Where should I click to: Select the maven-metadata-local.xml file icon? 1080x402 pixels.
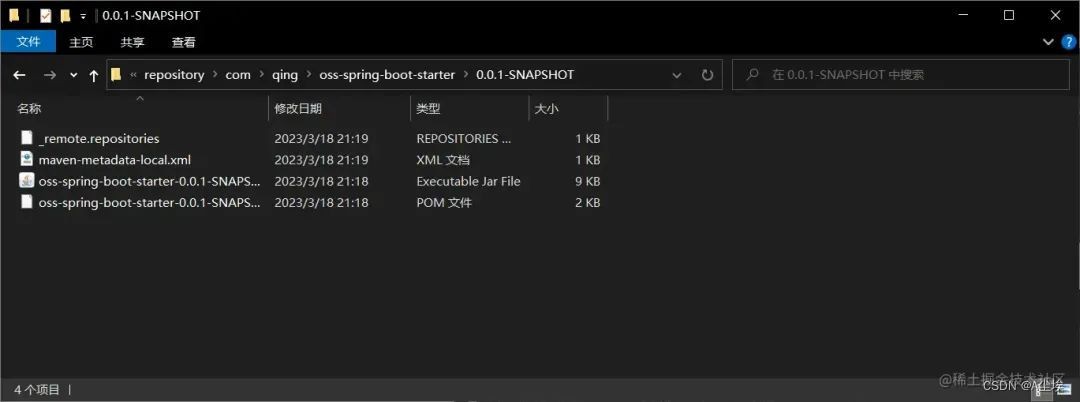tap(27, 160)
